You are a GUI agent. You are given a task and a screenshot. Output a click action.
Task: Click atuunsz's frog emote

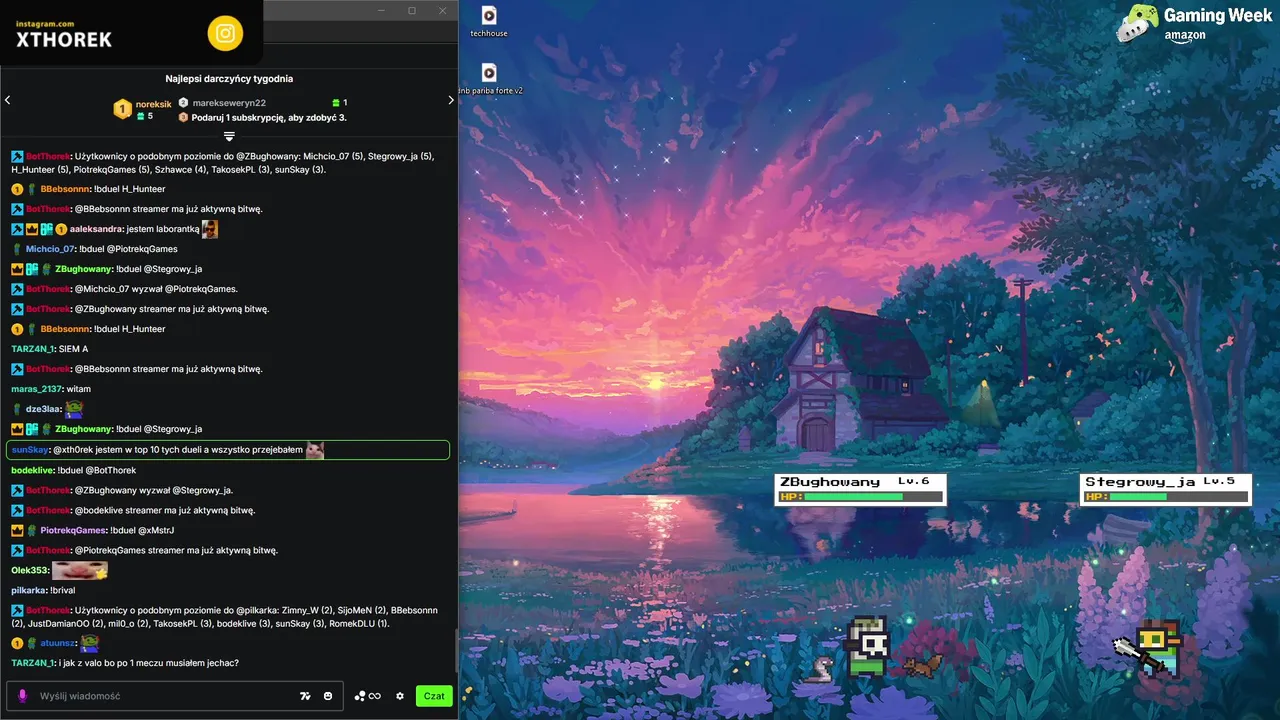pos(89,642)
